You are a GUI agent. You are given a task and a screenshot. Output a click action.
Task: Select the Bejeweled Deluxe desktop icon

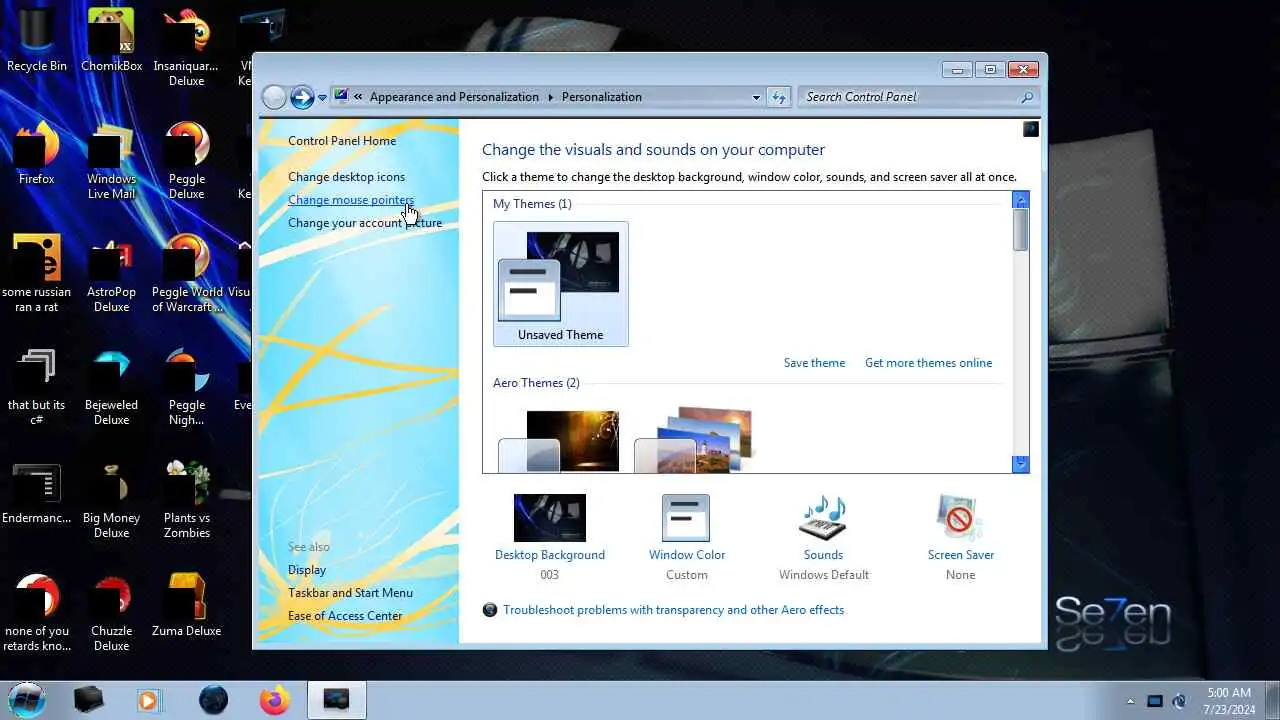[x=111, y=386]
